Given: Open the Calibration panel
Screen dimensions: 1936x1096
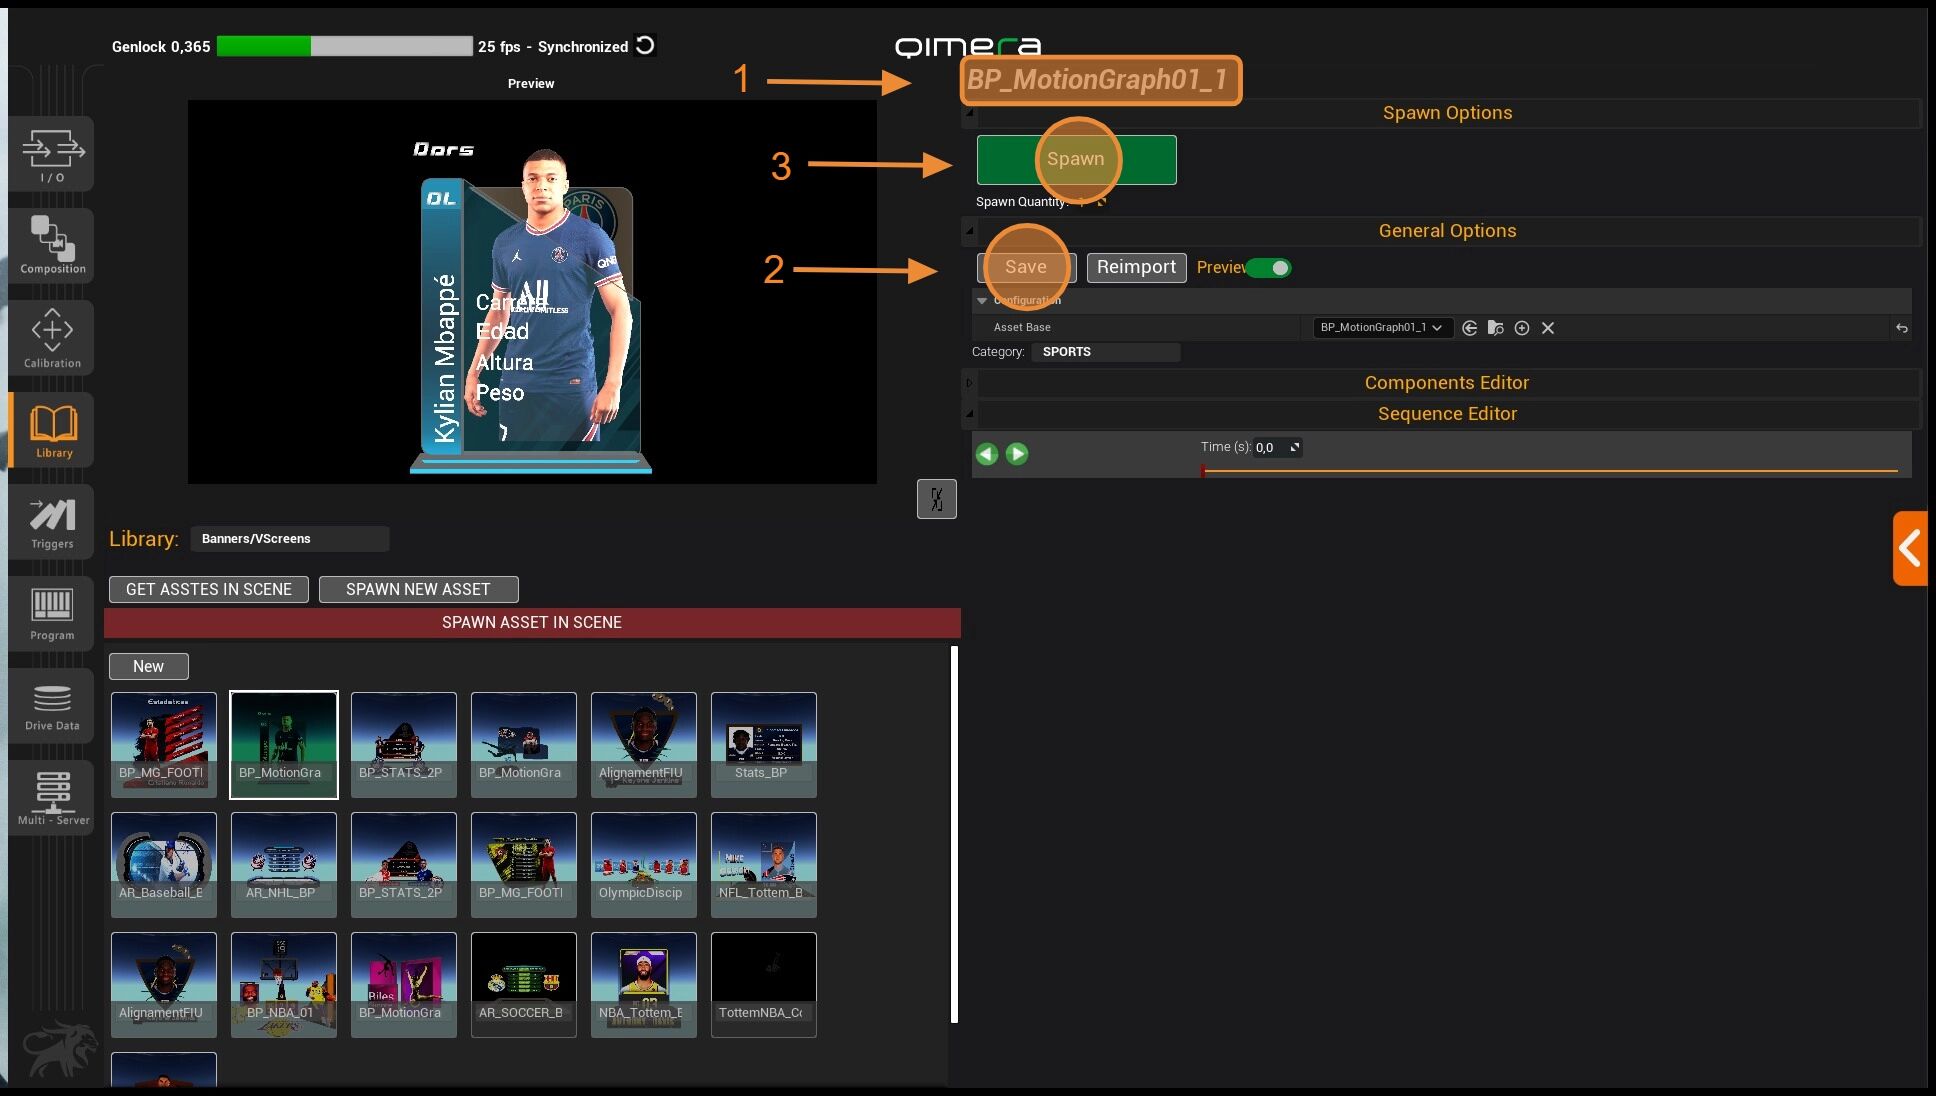Looking at the screenshot, I should pyautogui.click(x=52, y=338).
